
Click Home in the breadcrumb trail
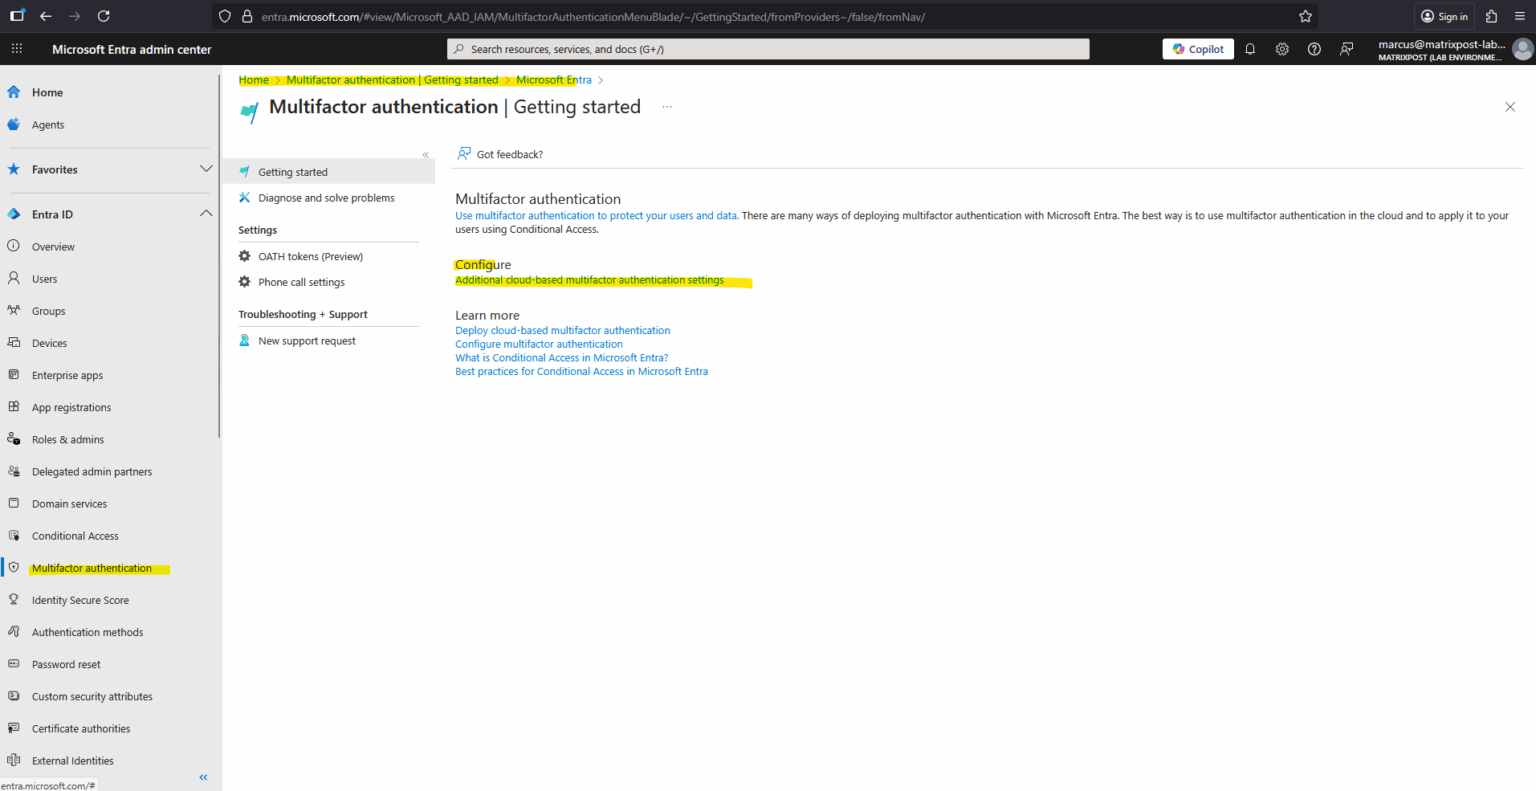[x=253, y=79]
